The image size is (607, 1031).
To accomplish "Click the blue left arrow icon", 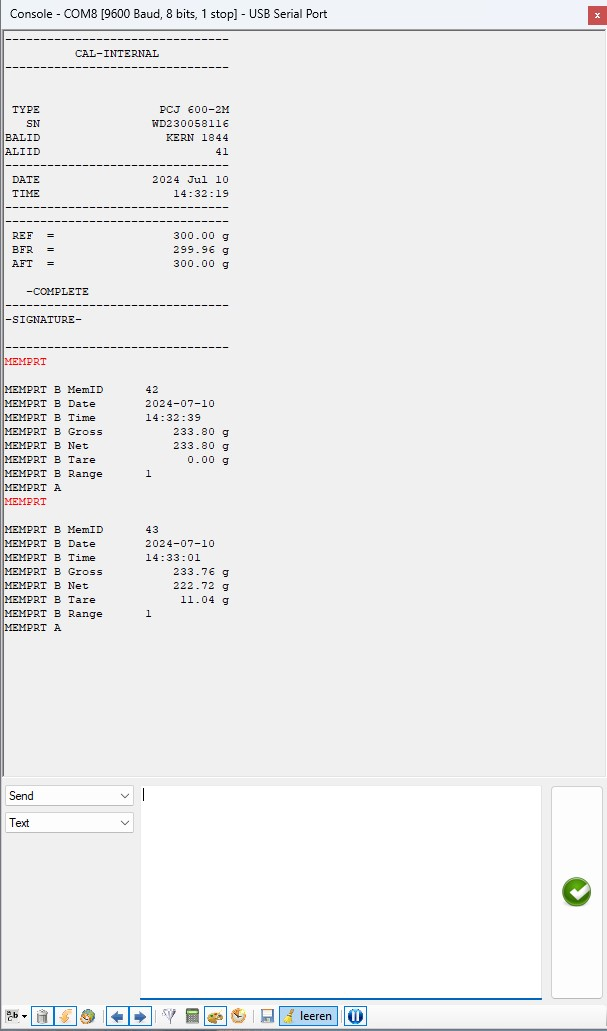I will click(117, 1016).
